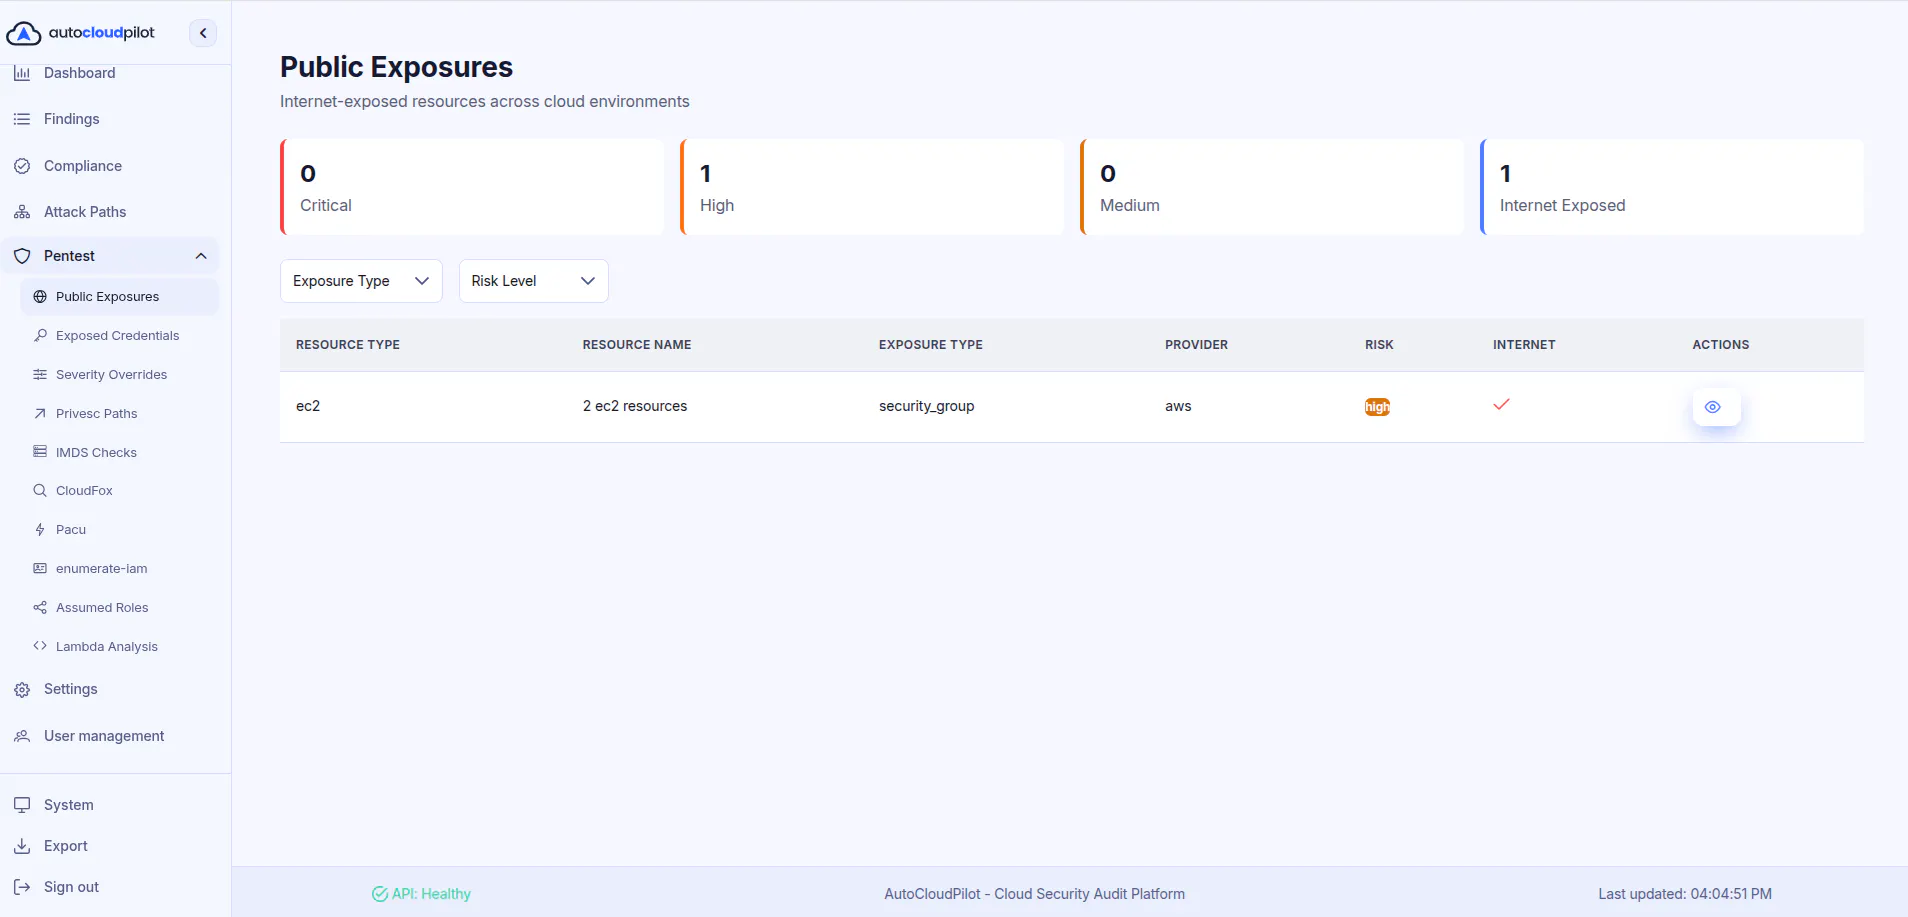
Task: Open the Exposure Type dropdown
Action: coord(361,281)
